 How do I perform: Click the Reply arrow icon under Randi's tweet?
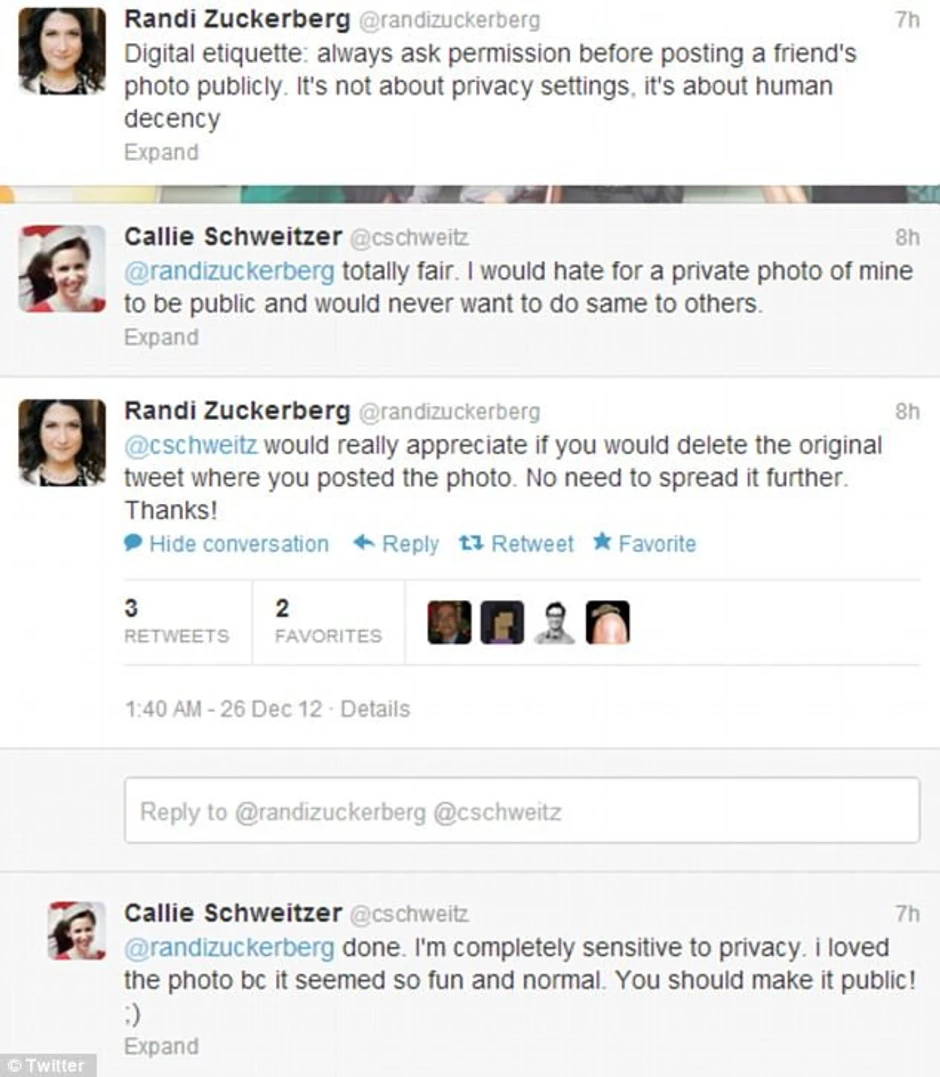point(364,543)
